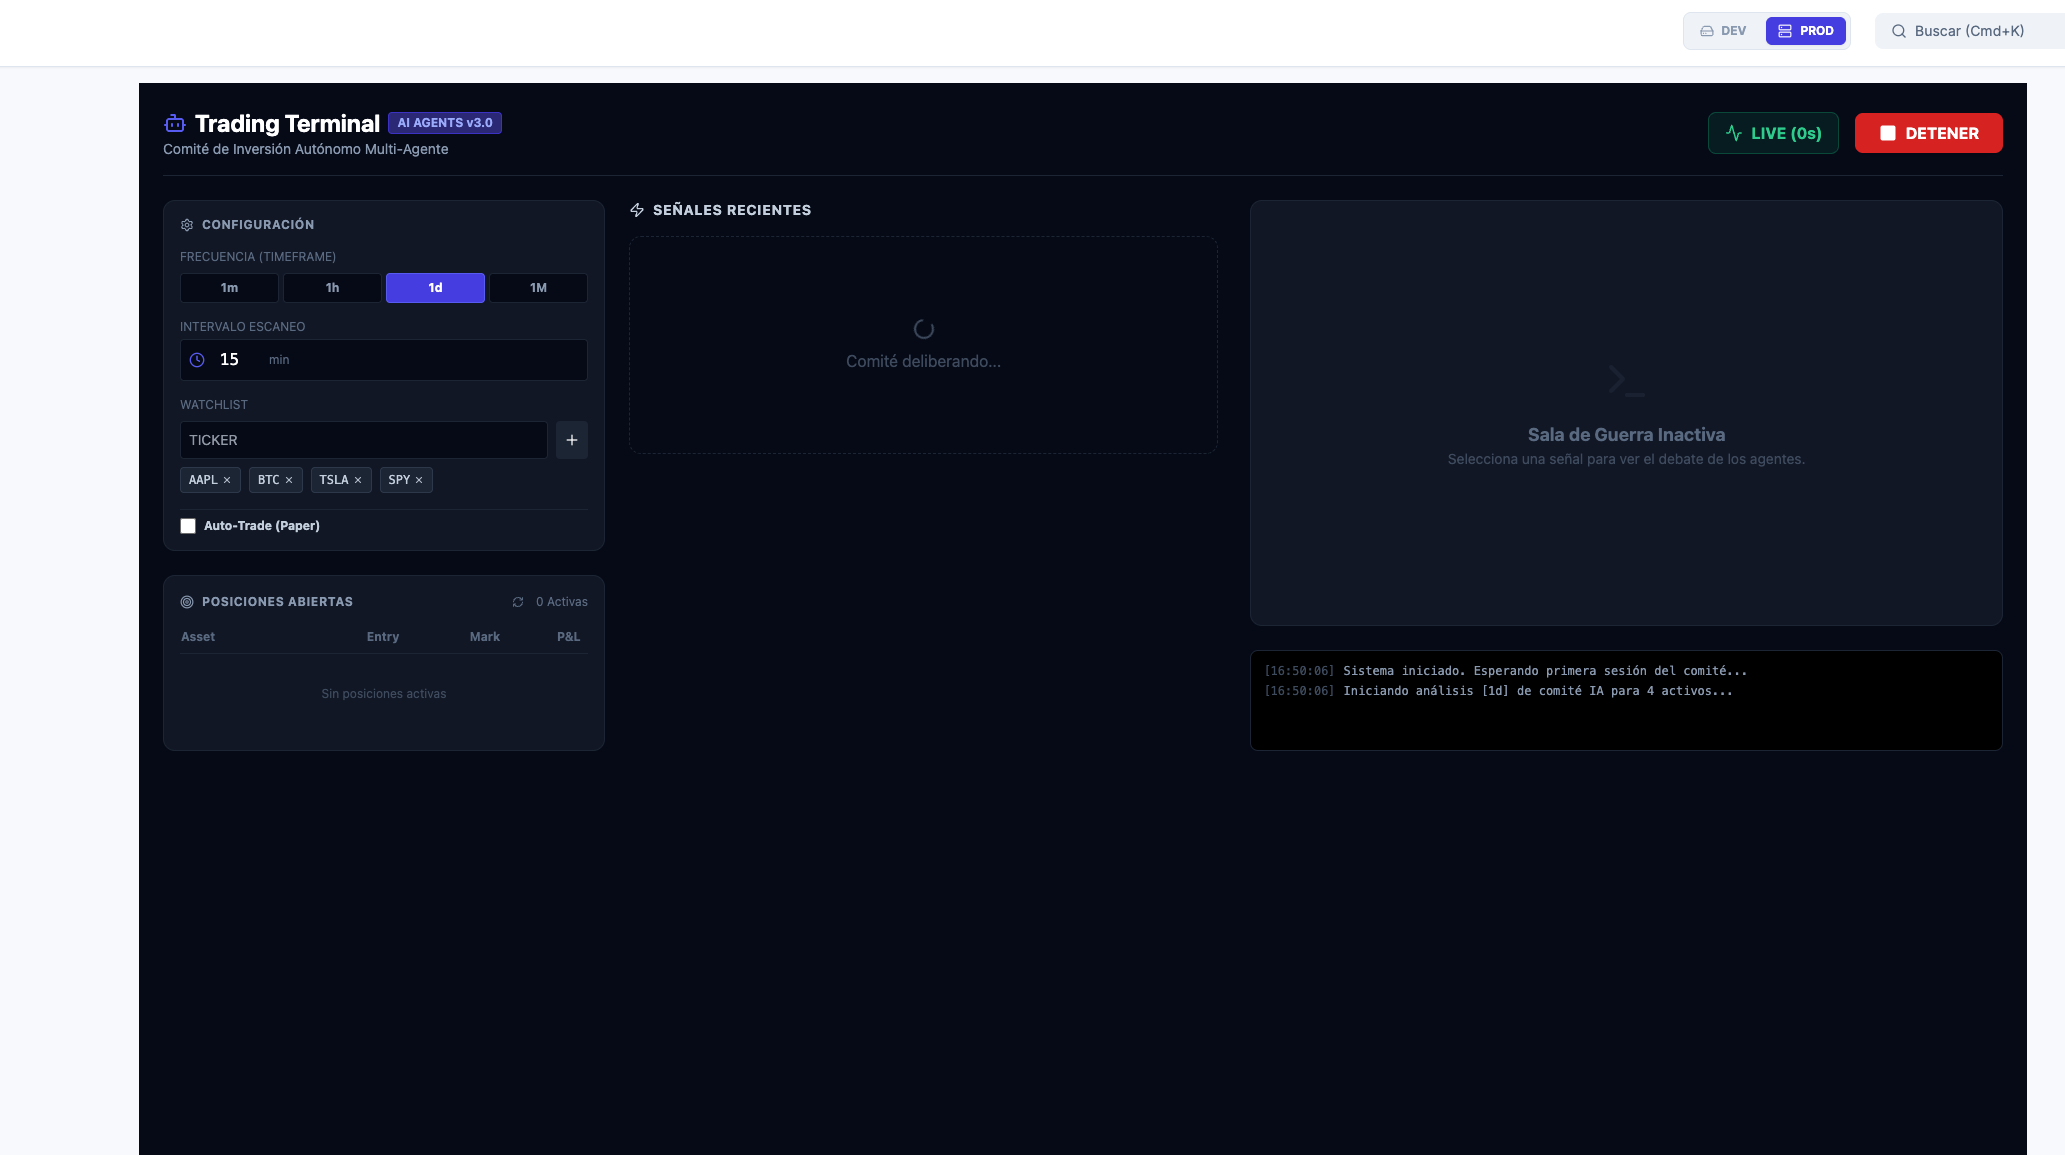Select the 1M timeframe
Screen dimensions: 2065x1155
[537, 287]
